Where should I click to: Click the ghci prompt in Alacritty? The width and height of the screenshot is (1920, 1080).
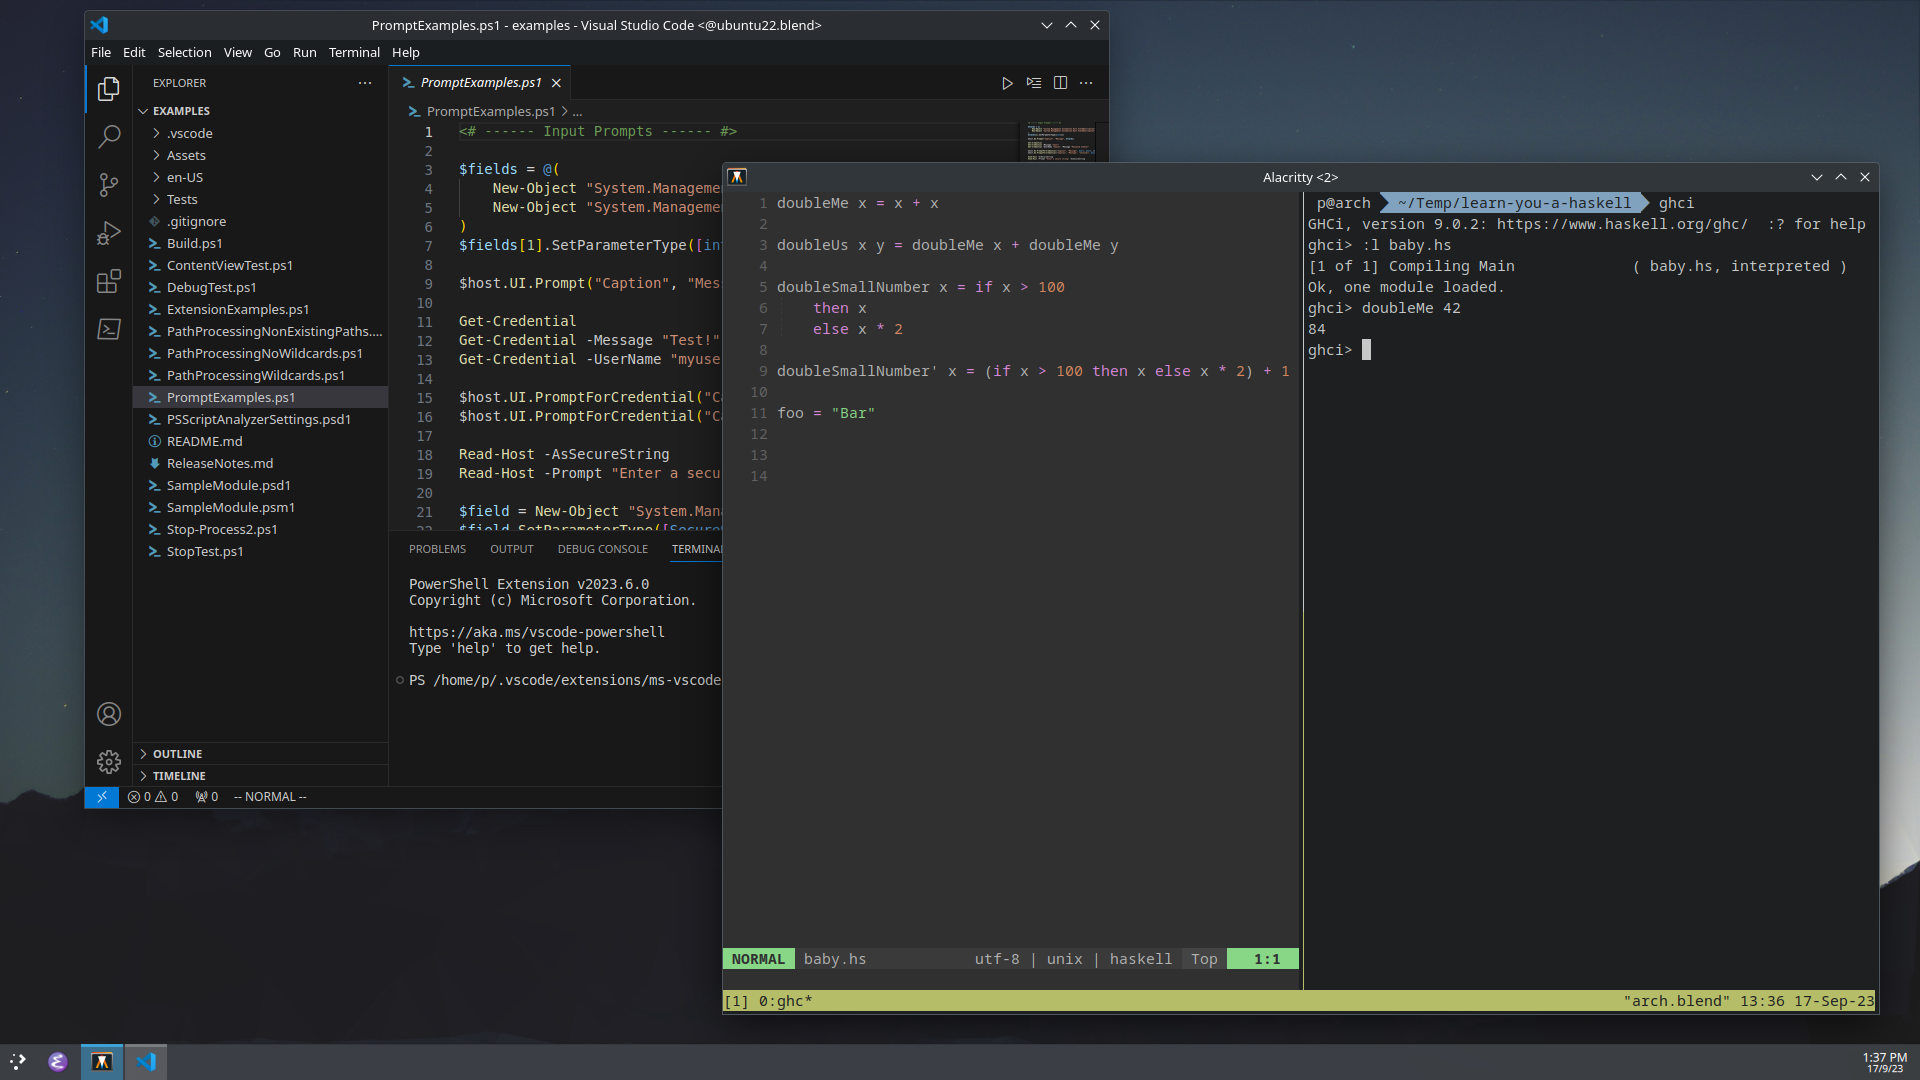pos(1330,350)
